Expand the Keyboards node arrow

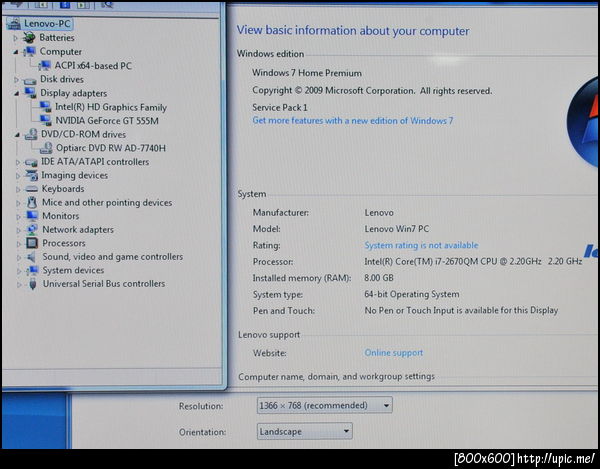(x=18, y=189)
